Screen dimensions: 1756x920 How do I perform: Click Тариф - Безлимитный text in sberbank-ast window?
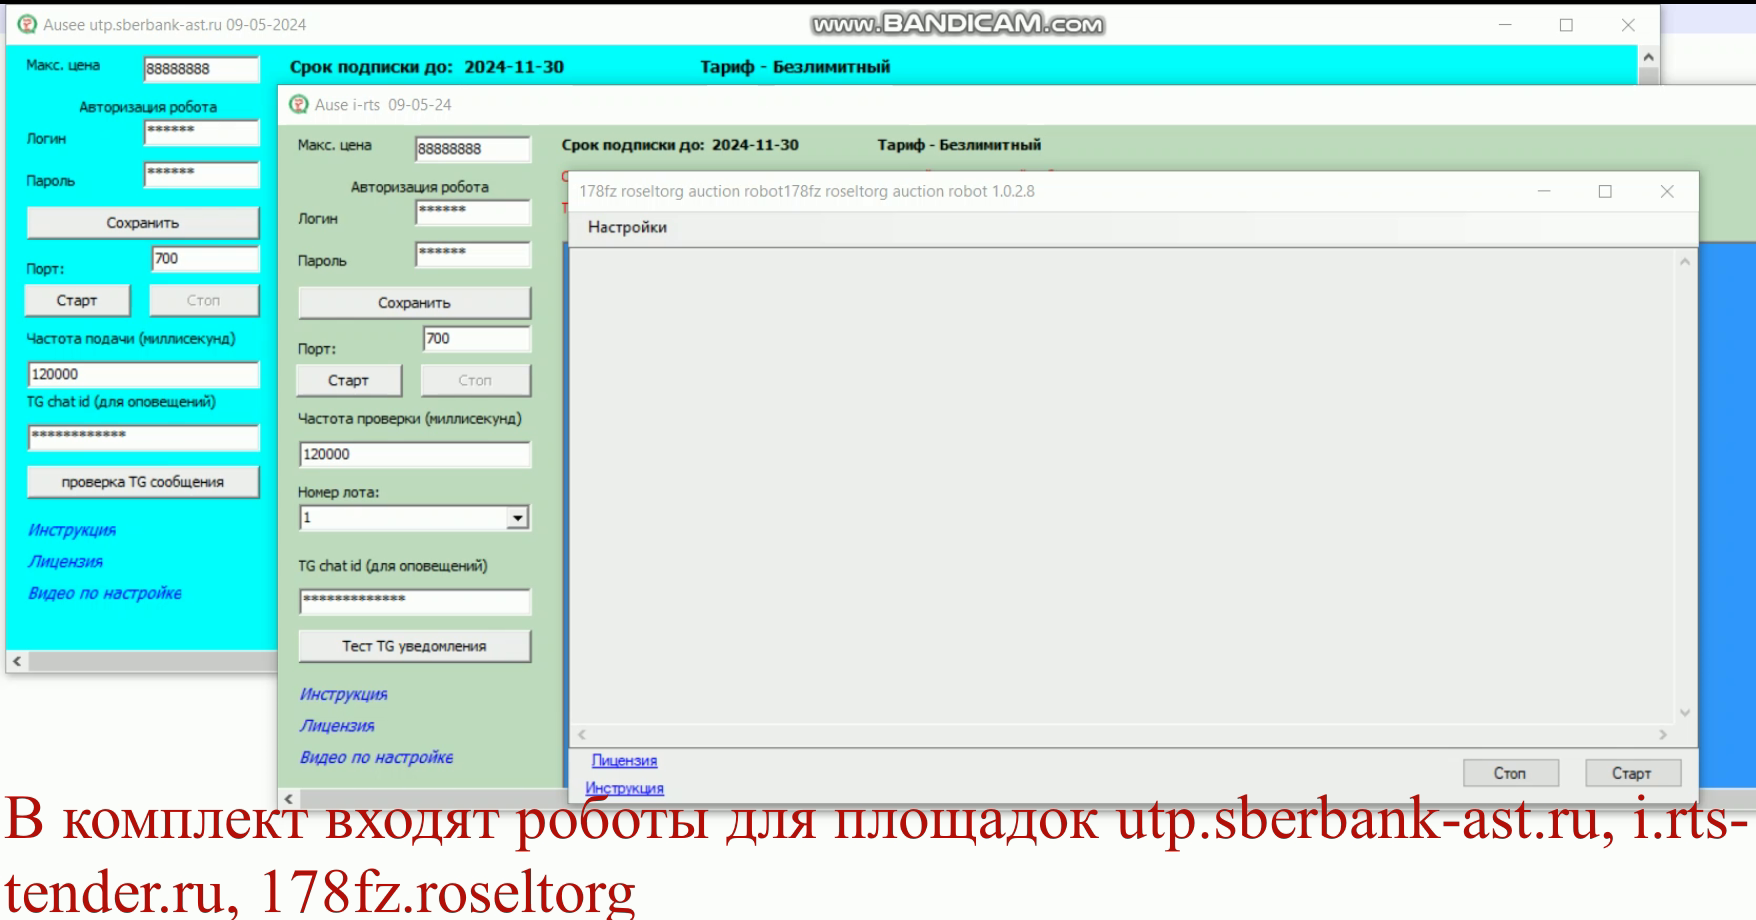coord(795,67)
